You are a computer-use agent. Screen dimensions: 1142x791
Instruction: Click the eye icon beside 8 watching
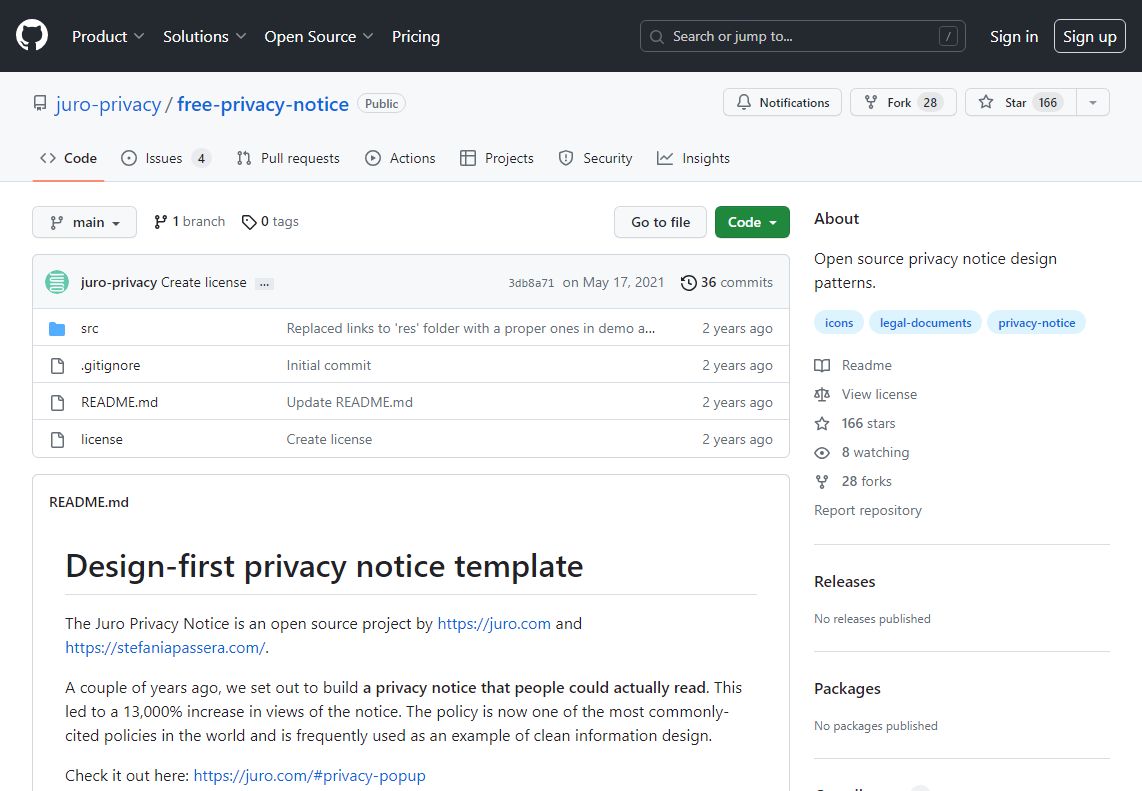[822, 453]
